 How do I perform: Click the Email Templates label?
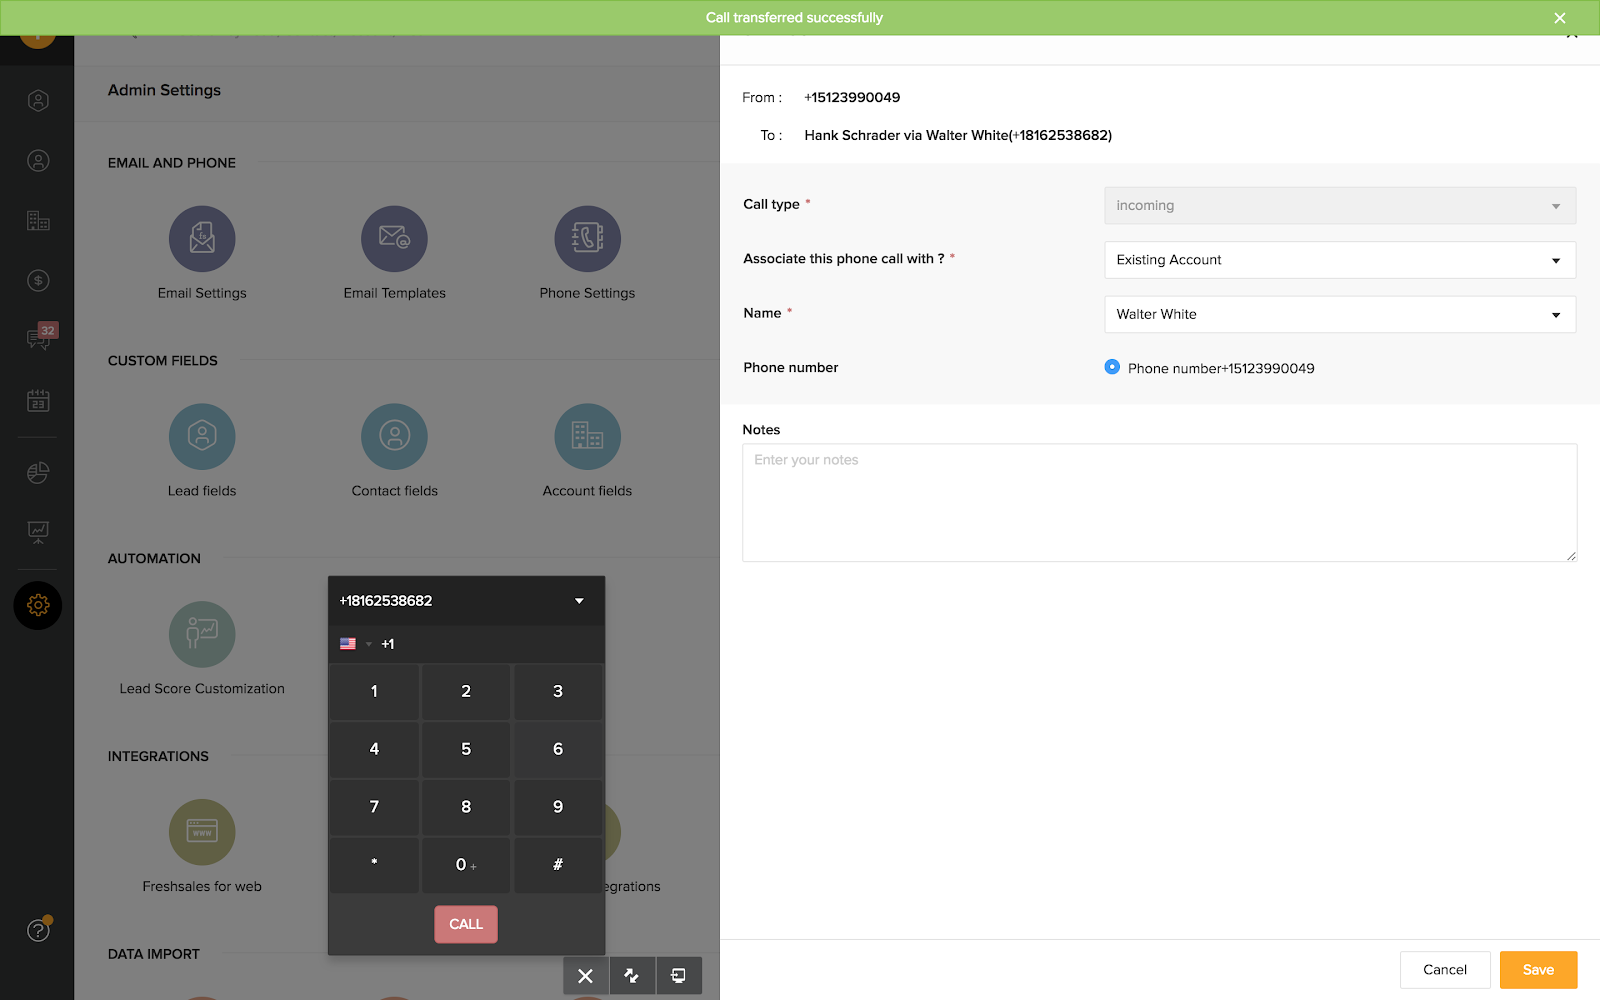pos(394,293)
